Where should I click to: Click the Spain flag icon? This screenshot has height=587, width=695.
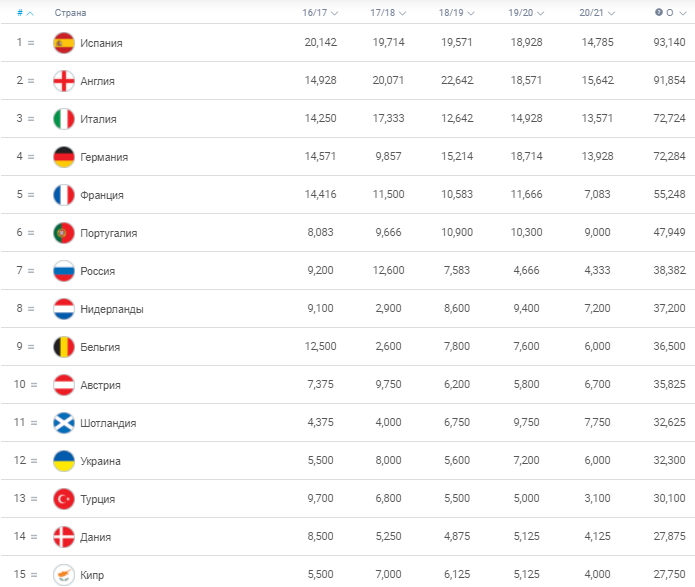(x=64, y=43)
